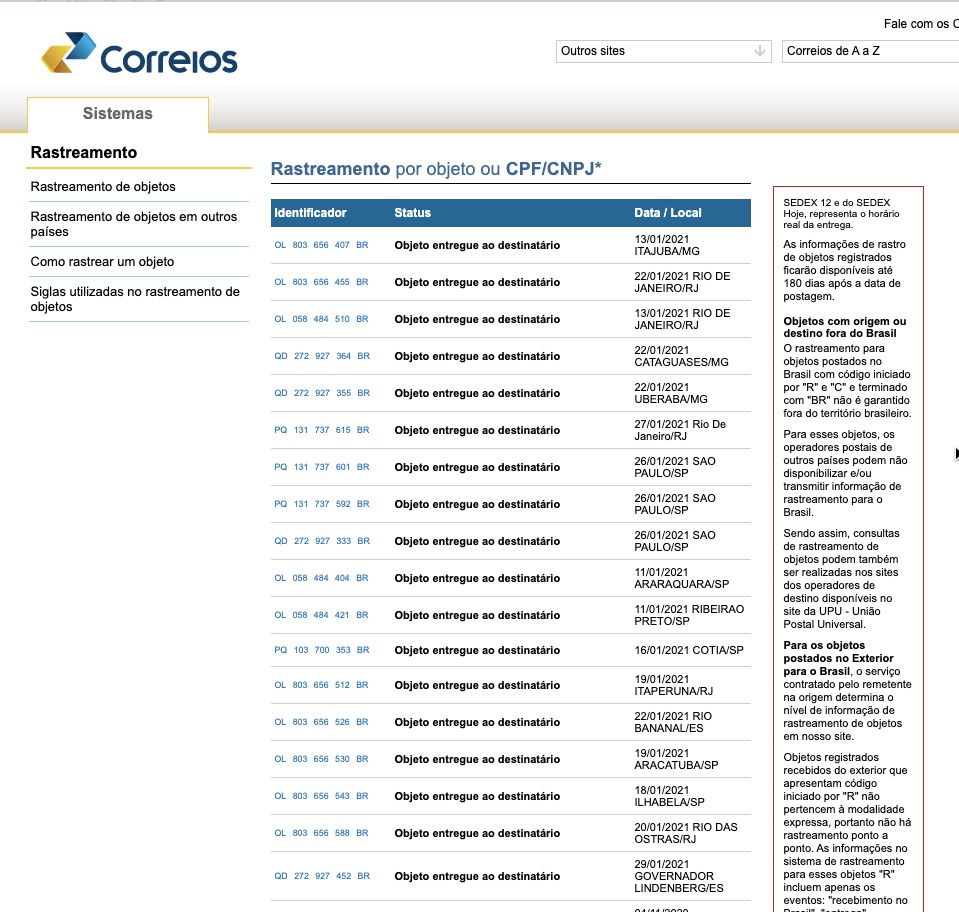
Task: Open Siglas utilizadas no rastreamento de objetos
Action: point(135,299)
